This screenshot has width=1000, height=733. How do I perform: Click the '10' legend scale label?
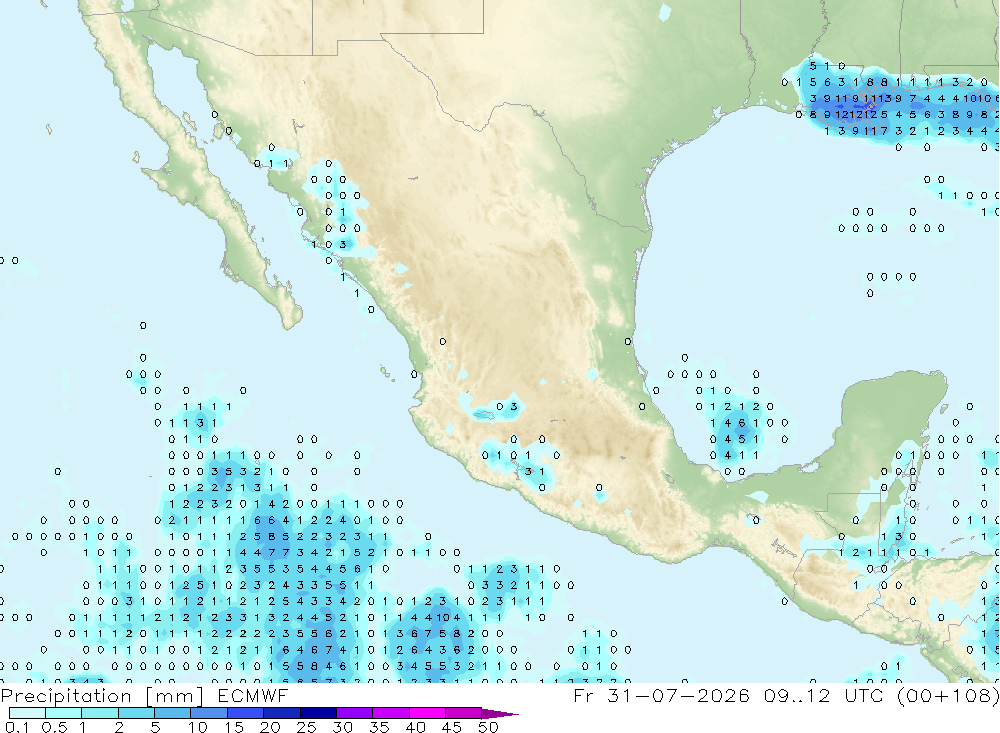point(198,727)
